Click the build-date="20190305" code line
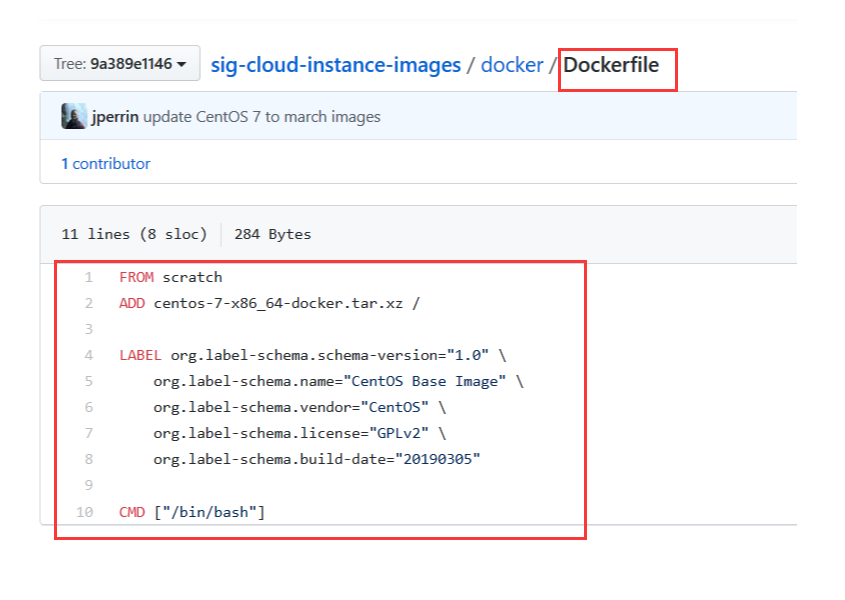The width and height of the screenshot is (845, 600). pos(317,459)
